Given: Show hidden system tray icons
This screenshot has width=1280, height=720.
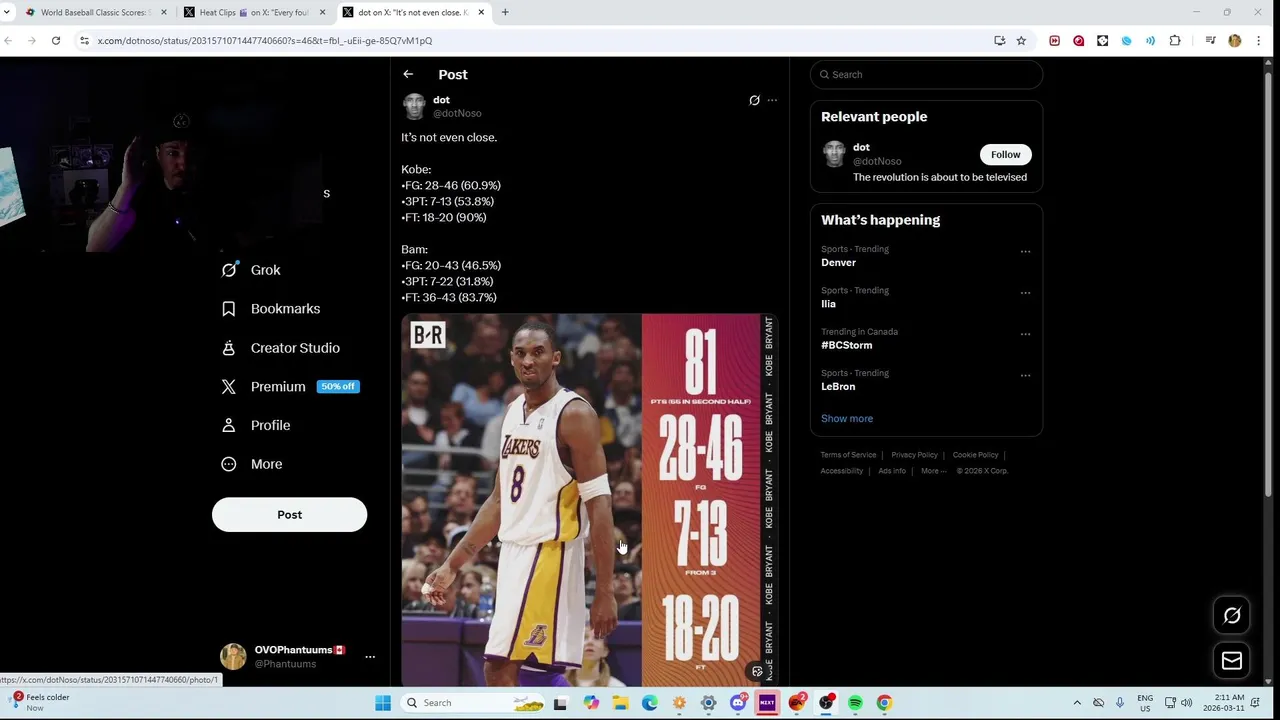Looking at the screenshot, I should click(1077, 703).
